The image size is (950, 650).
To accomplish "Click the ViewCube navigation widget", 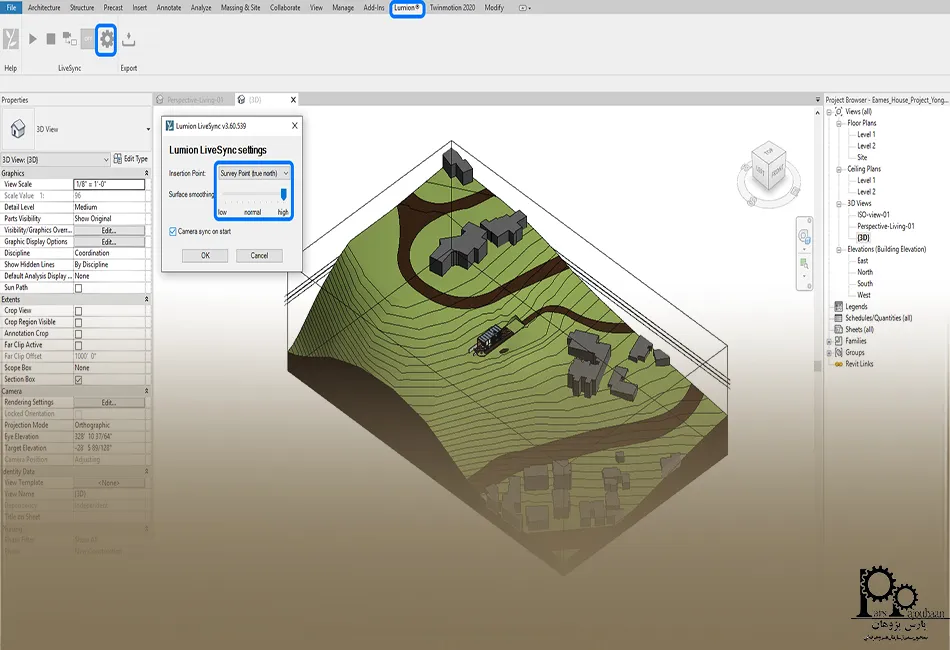I will (x=767, y=170).
